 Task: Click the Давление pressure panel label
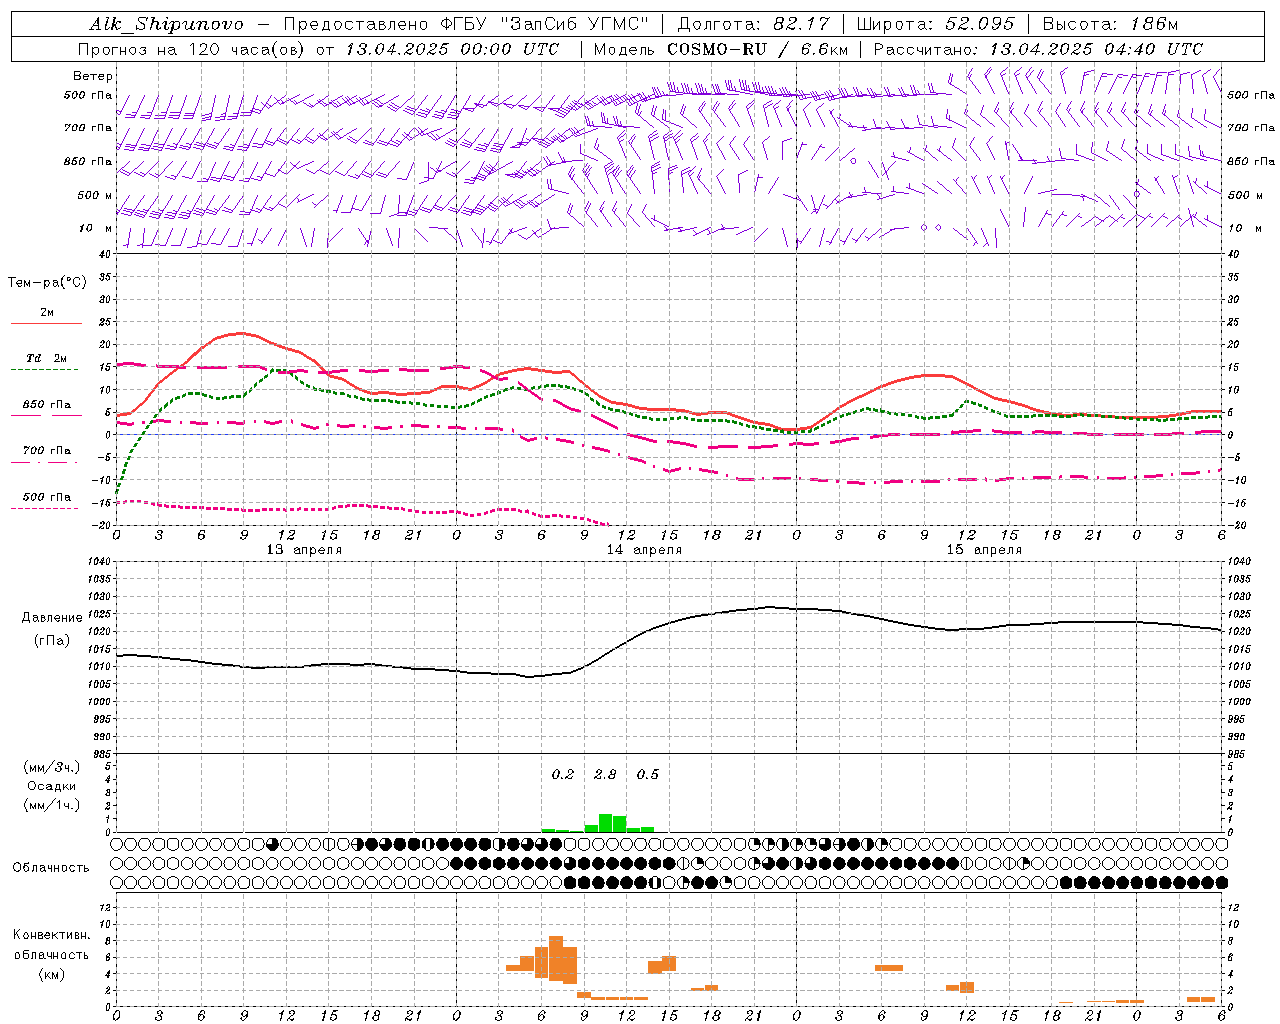52,618
